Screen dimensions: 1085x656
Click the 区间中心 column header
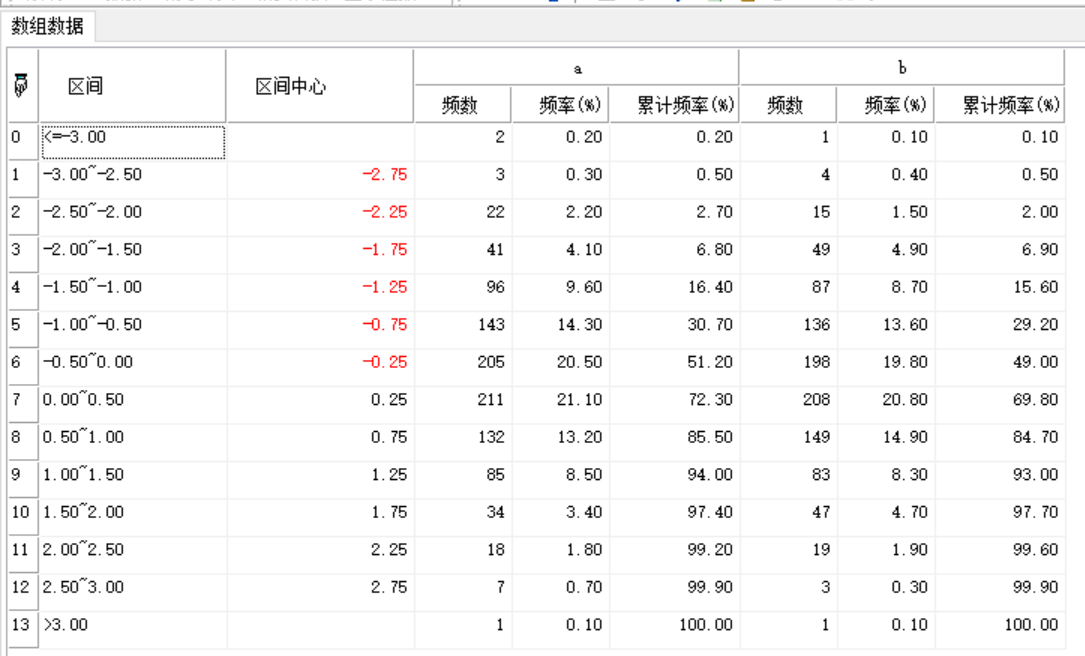pyautogui.click(x=290, y=87)
